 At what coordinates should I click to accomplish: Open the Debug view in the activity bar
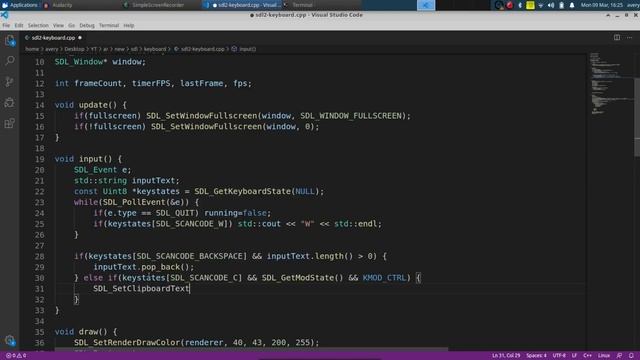coord(10,102)
